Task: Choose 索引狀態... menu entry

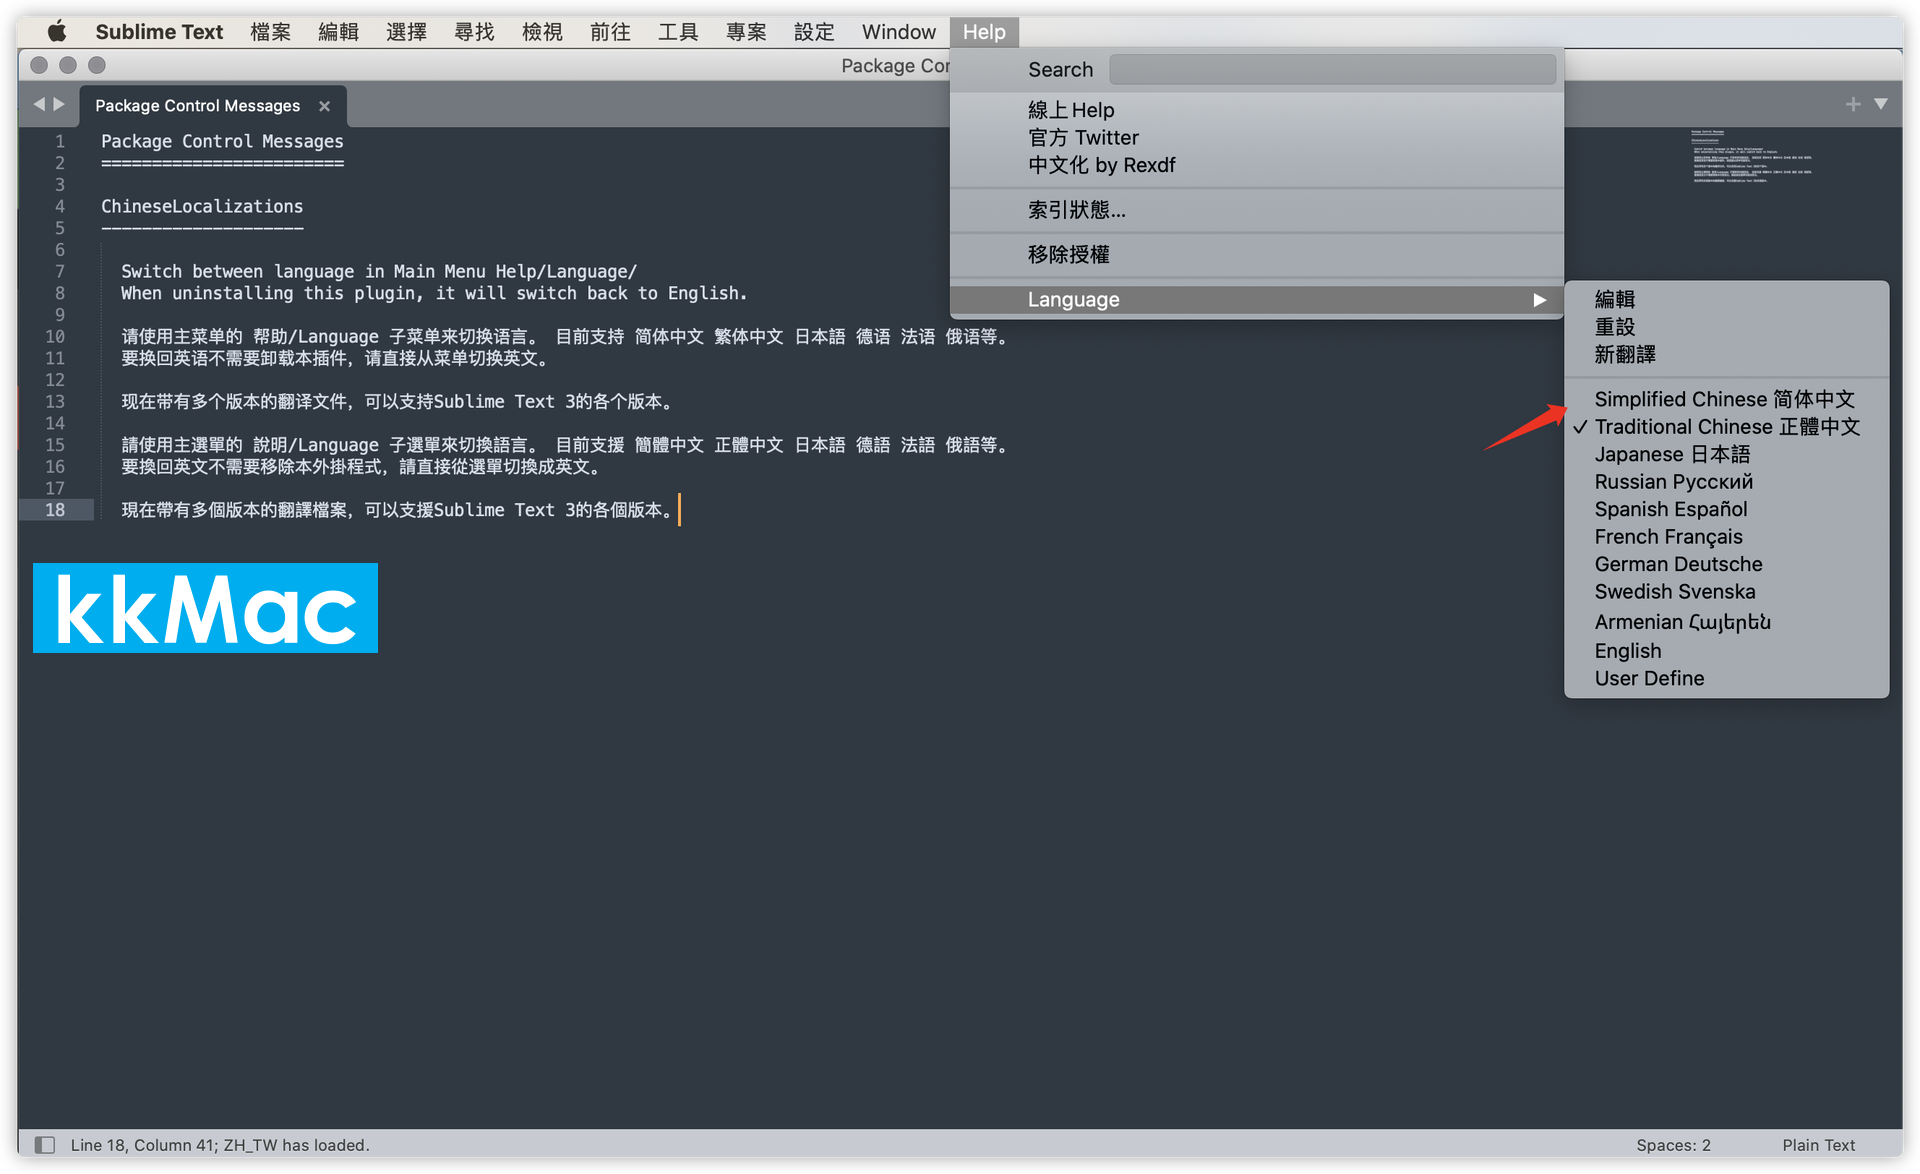Action: coord(1256,210)
